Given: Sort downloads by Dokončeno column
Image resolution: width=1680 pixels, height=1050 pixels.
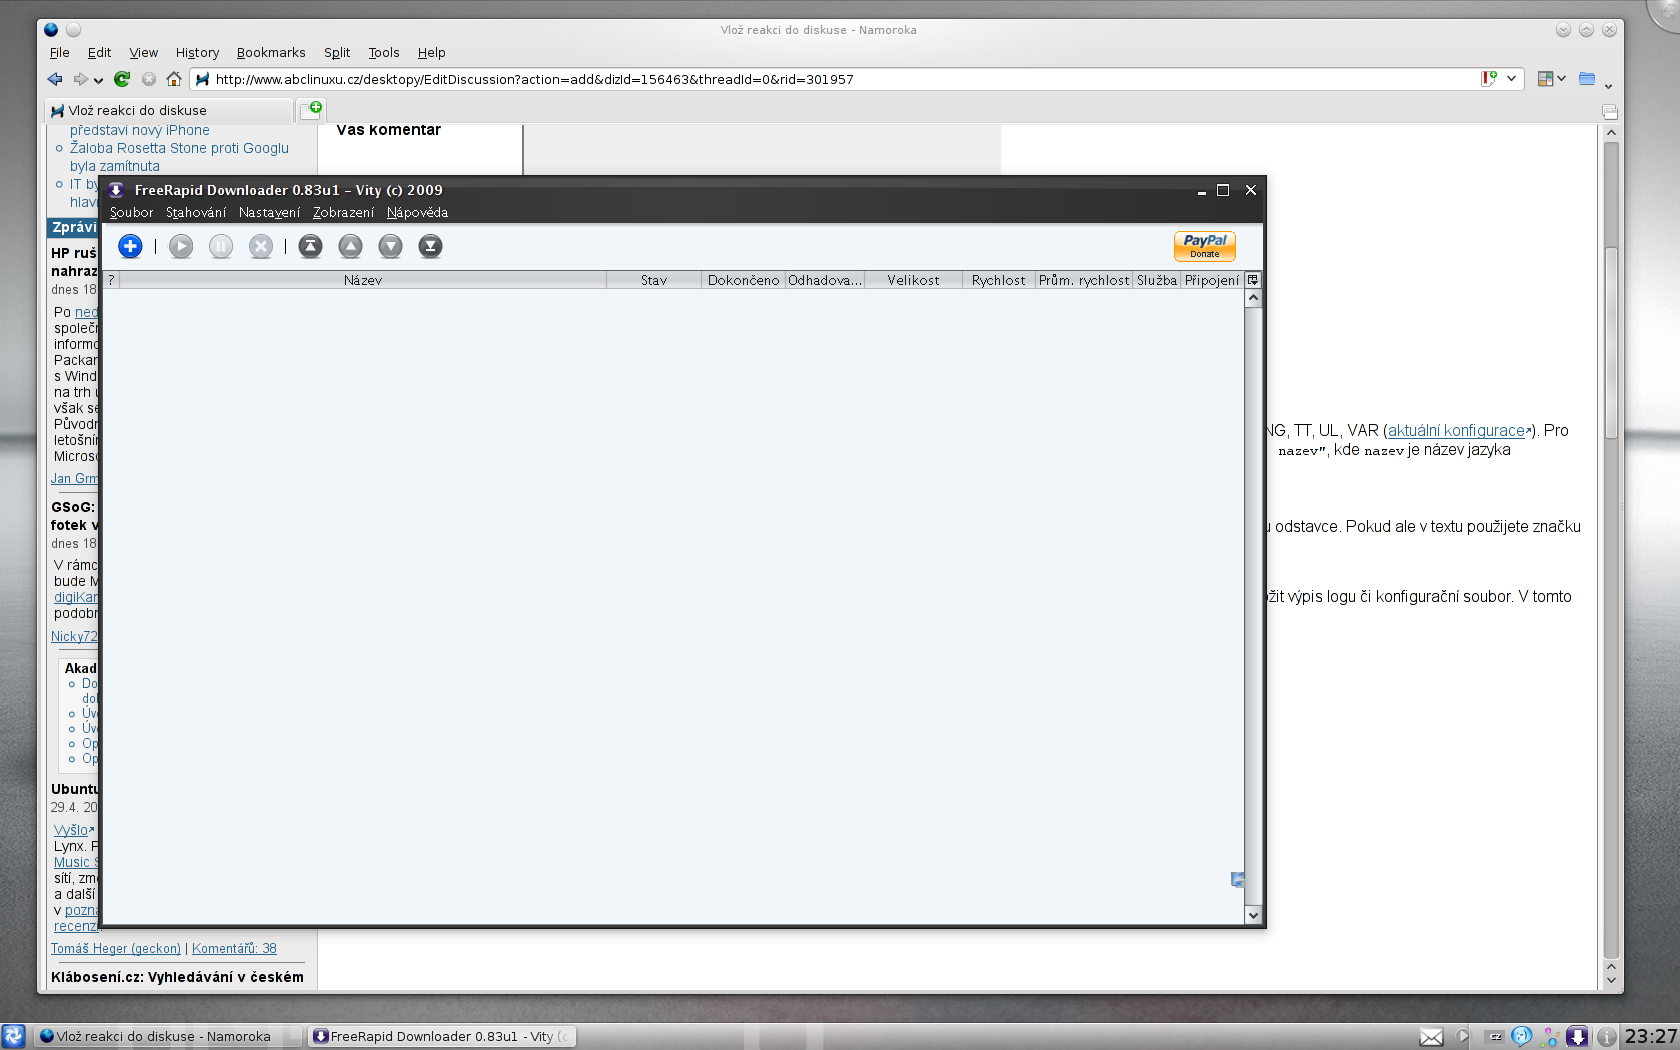Looking at the screenshot, I should [743, 280].
